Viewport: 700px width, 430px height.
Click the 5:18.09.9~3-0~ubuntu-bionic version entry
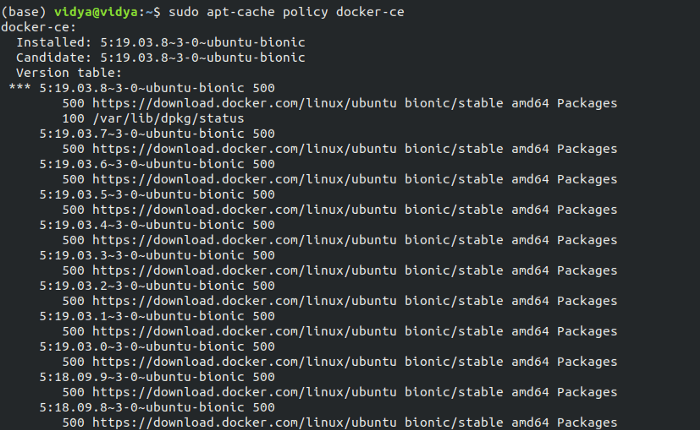click(x=142, y=376)
